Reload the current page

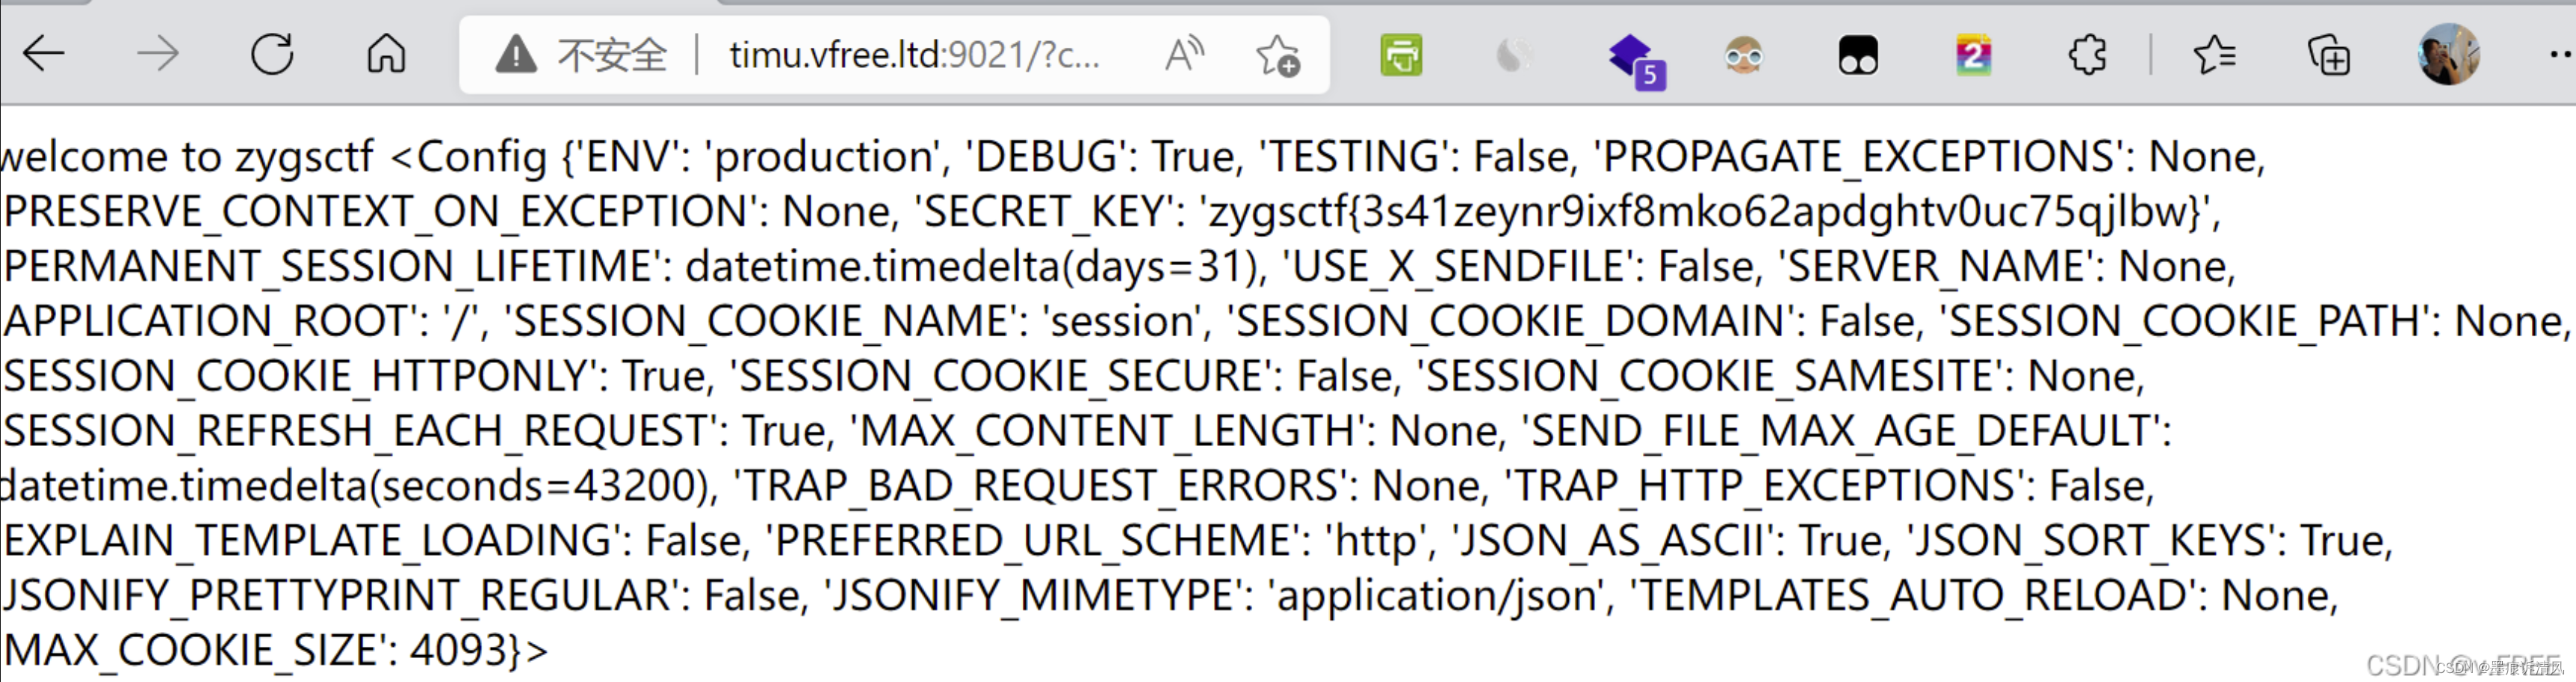(x=272, y=54)
